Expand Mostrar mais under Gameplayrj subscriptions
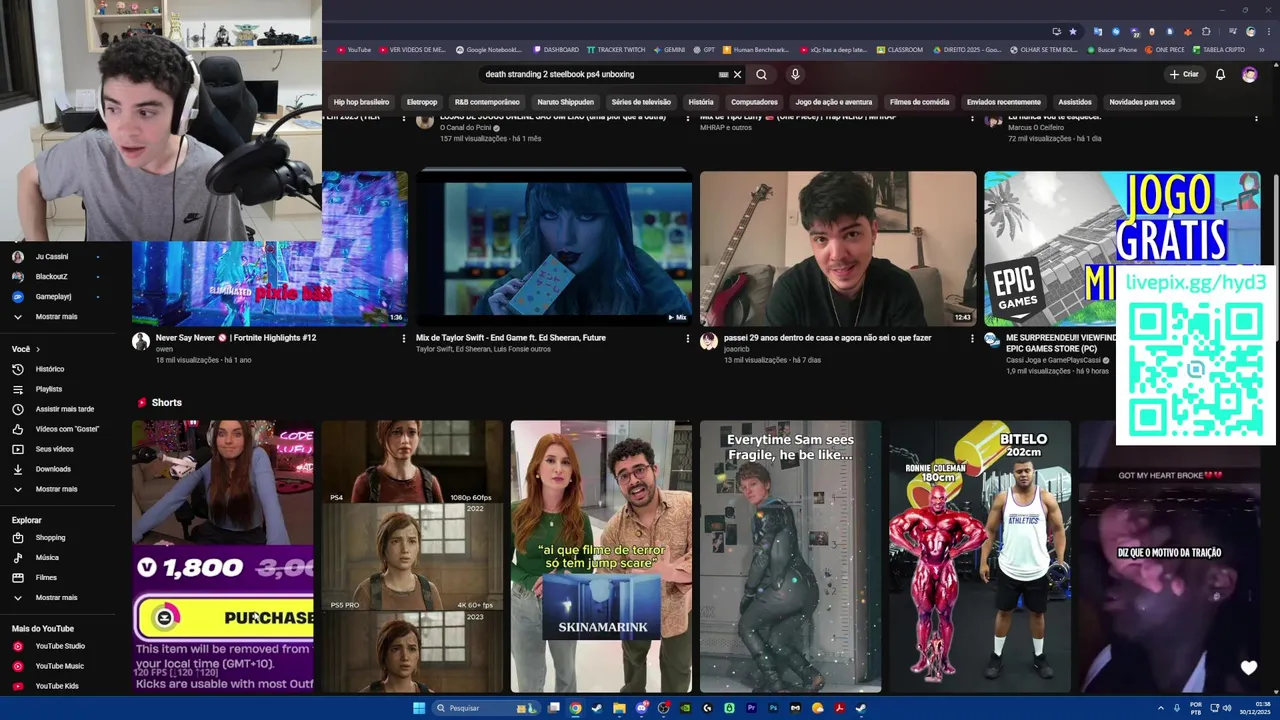Screen dimensions: 1280x720 pos(58,316)
